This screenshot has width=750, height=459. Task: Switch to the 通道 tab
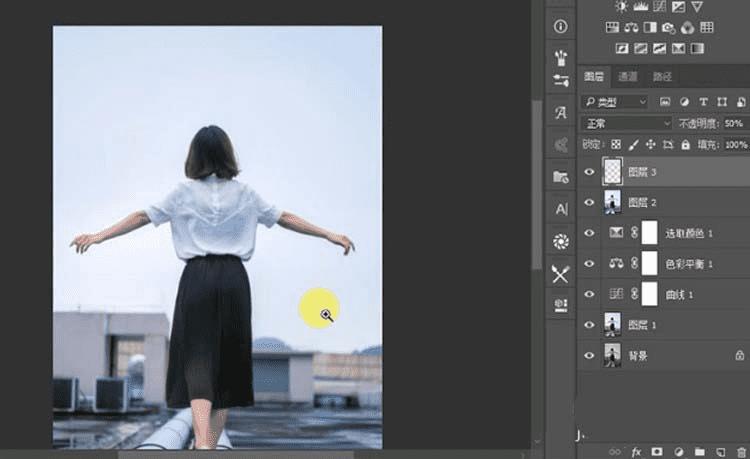click(627, 76)
